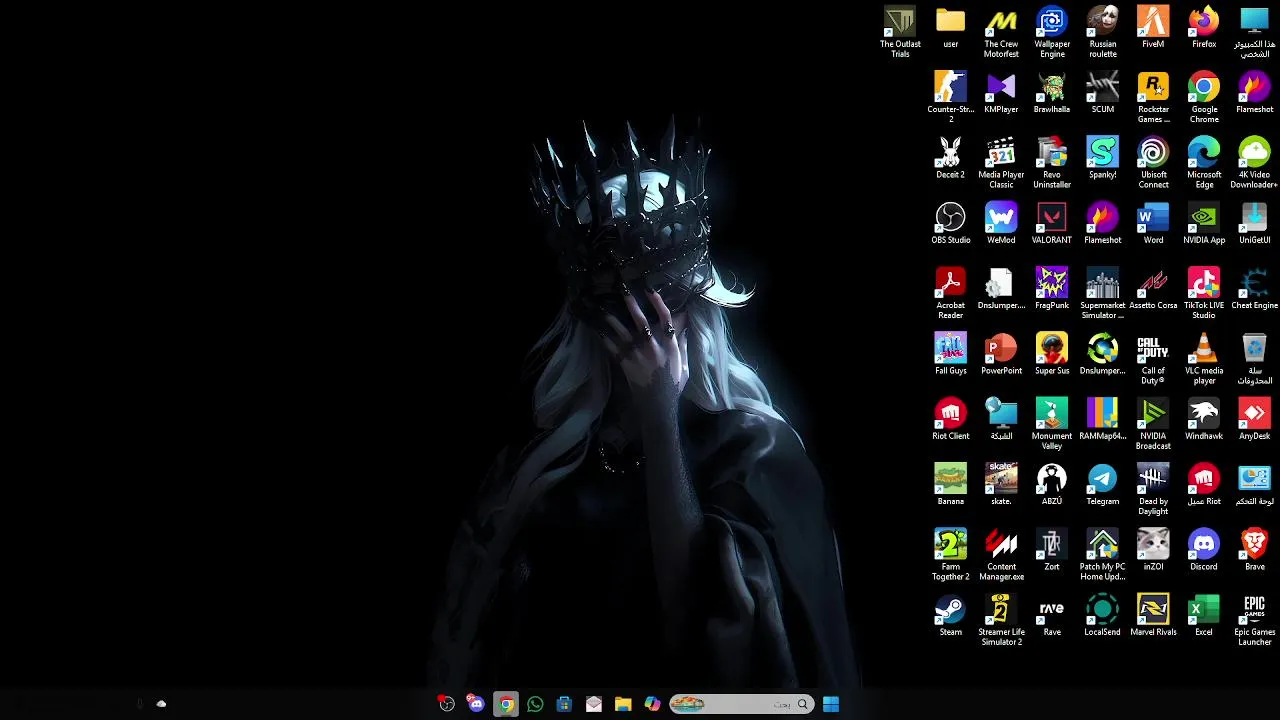Launch Cheat Engine desktop icon
Viewport: 1280px width, 720px height.
pyautogui.click(x=1254, y=288)
